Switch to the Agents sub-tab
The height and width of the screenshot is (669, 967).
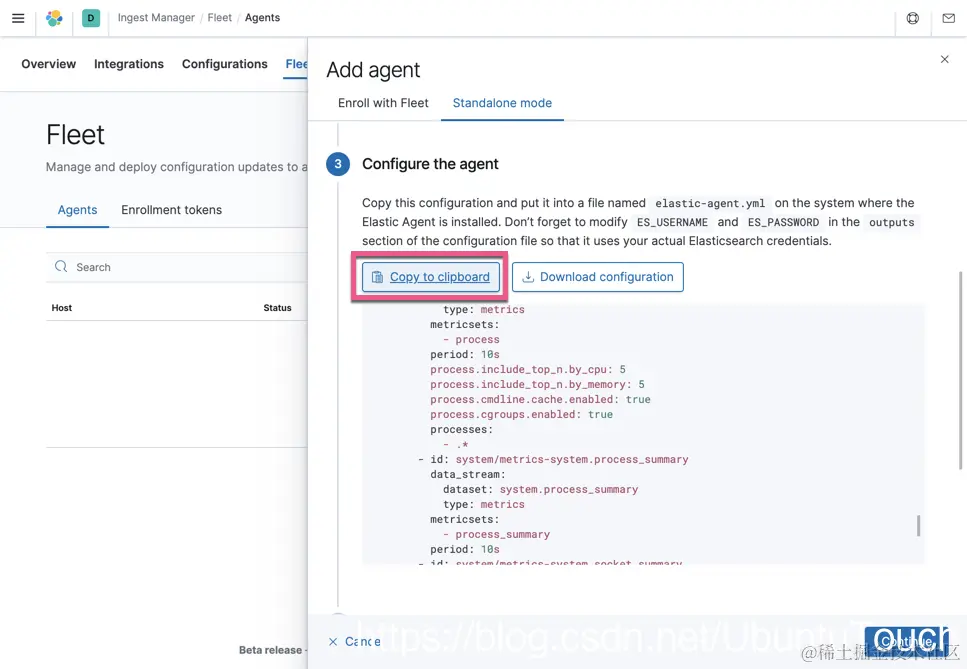[77, 210]
